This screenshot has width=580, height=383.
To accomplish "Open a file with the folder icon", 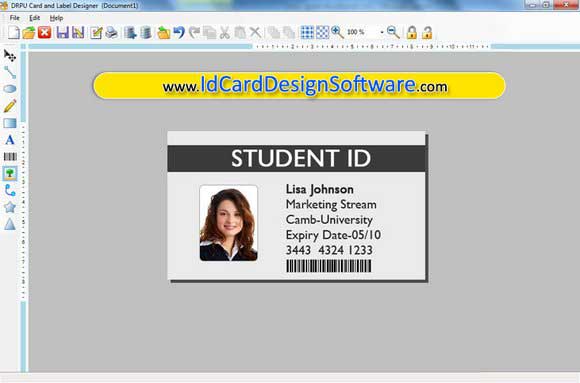I will [28, 33].
